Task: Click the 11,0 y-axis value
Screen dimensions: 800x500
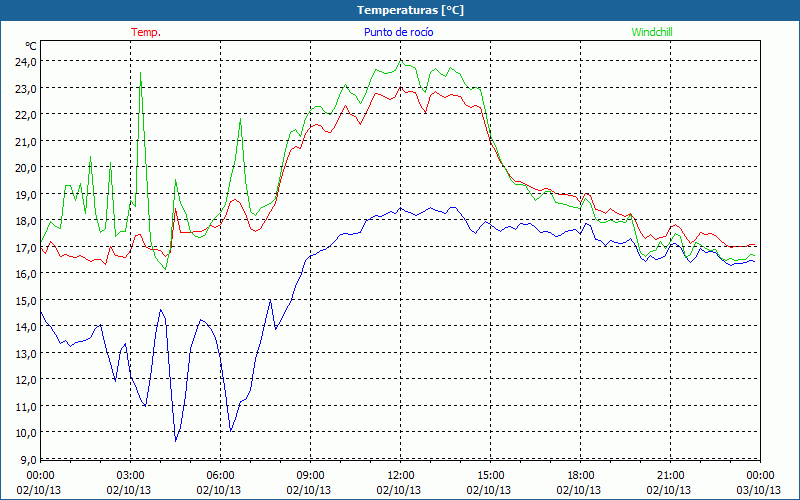Action: click(26, 407)
